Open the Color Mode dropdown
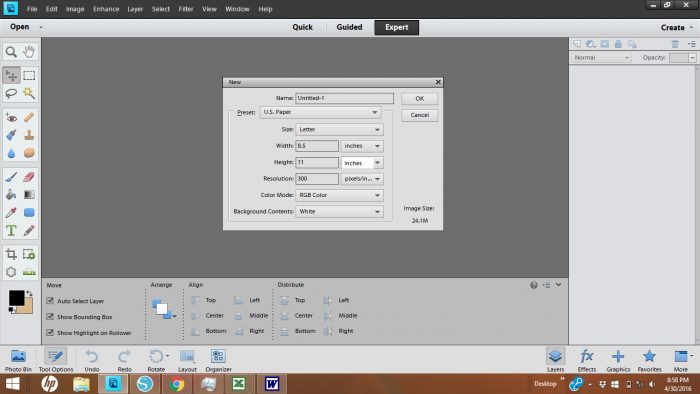The height and width of the screenshot is (394, 700). click(x=339, y=195)
